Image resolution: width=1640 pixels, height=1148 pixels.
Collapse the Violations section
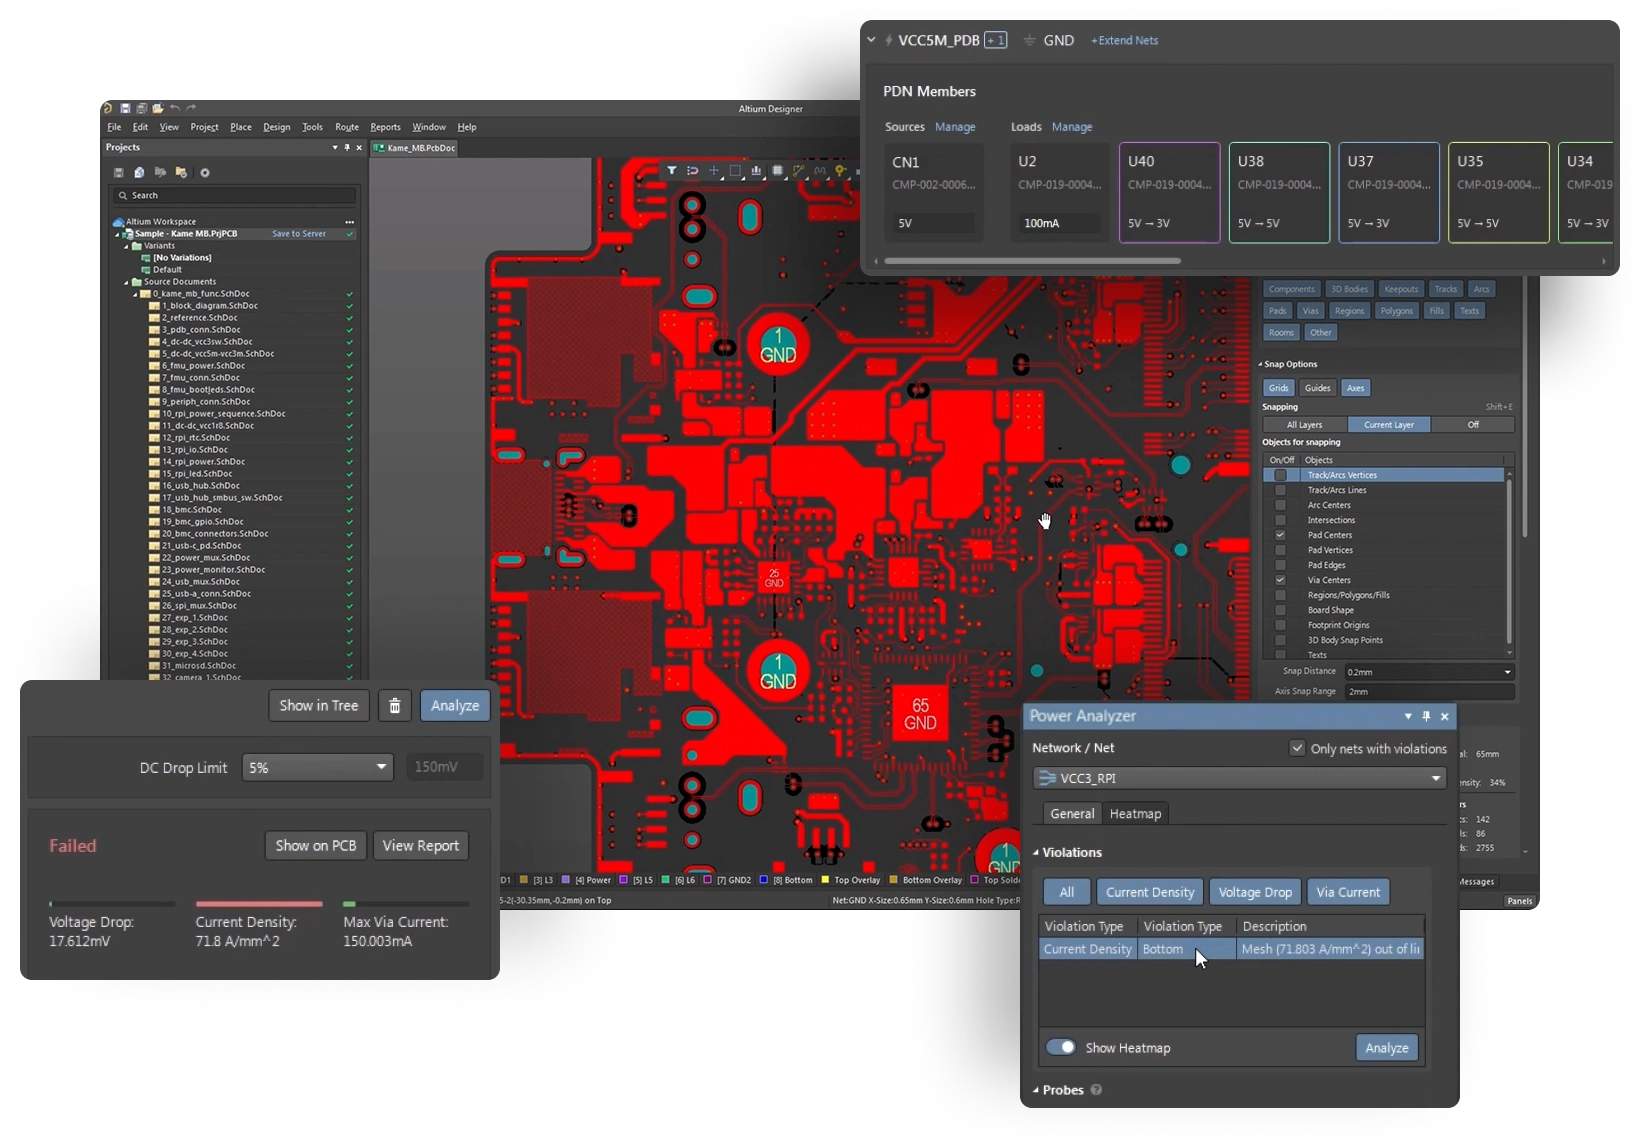click(x=1036, y=853)
